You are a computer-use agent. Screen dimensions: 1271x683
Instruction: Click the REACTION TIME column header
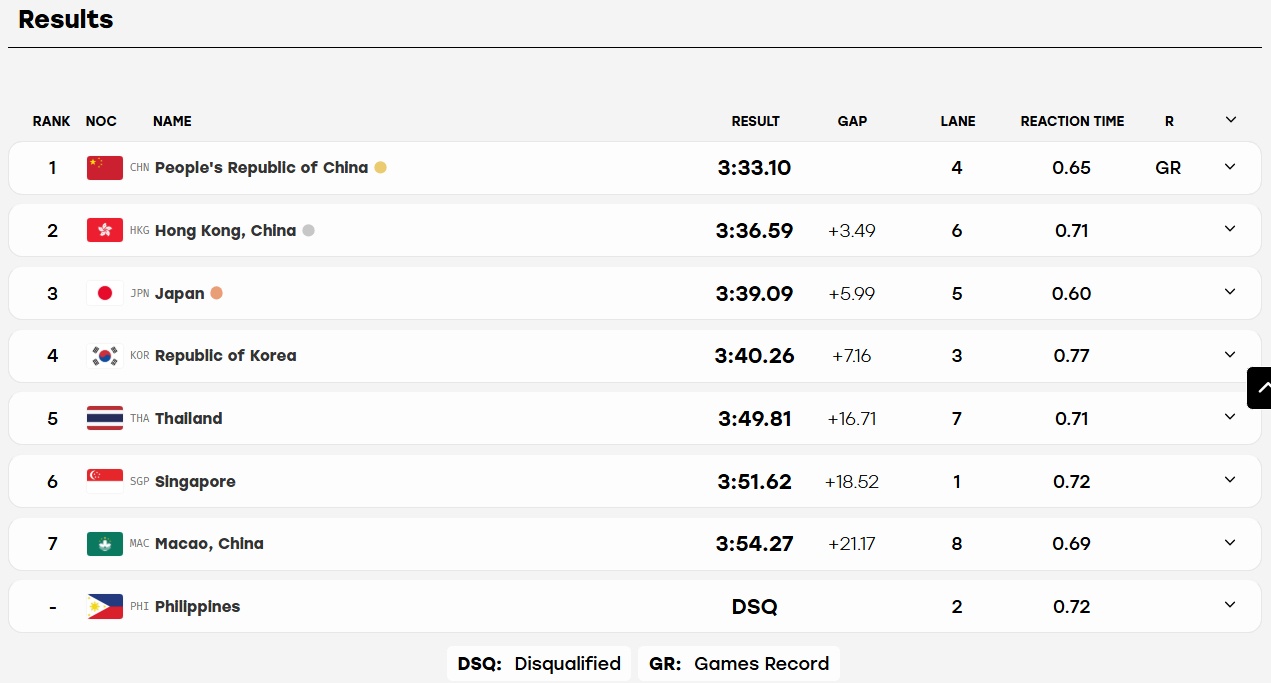pos(1072,121)
